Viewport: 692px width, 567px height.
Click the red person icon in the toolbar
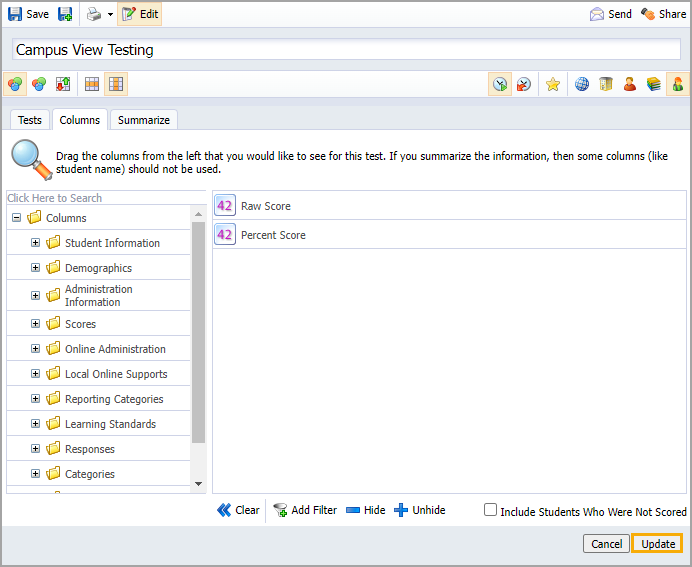(x=630, y=84)
